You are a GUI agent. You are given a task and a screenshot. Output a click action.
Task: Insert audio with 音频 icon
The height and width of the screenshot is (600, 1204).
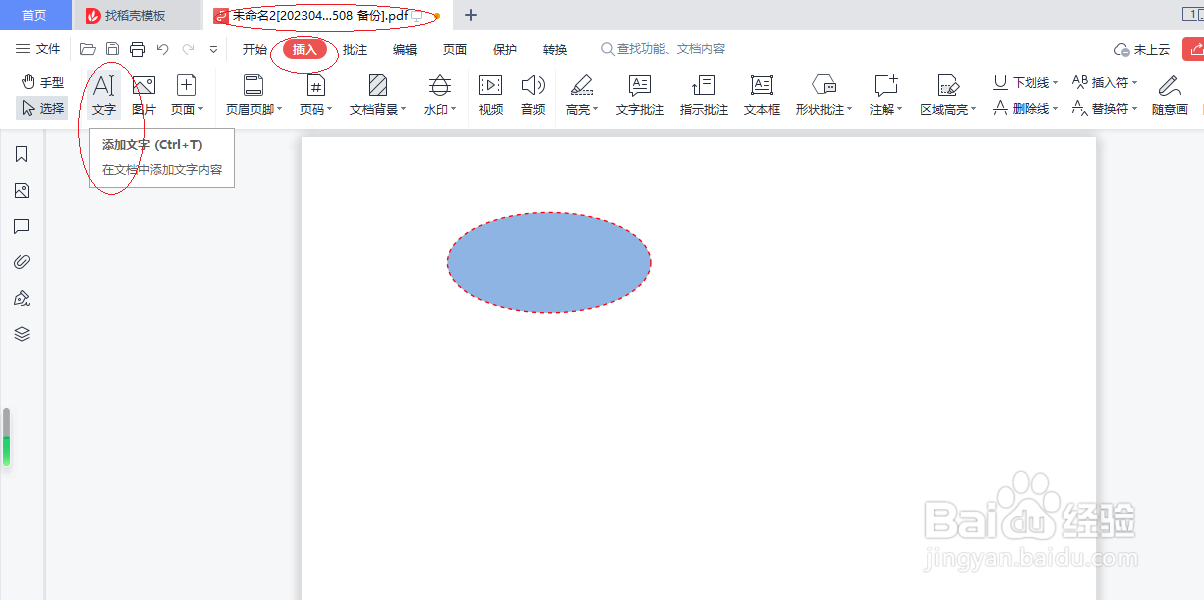(x=533, y=96)
